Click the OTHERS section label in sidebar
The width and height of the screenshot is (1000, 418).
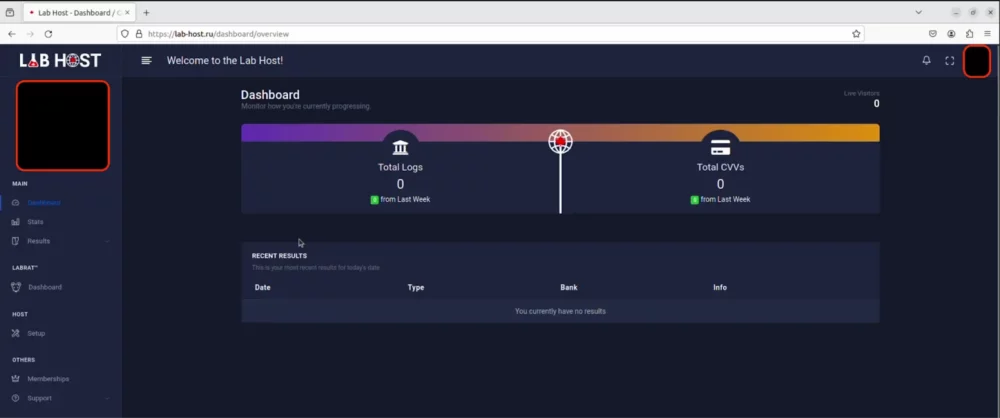pos(24,360)
